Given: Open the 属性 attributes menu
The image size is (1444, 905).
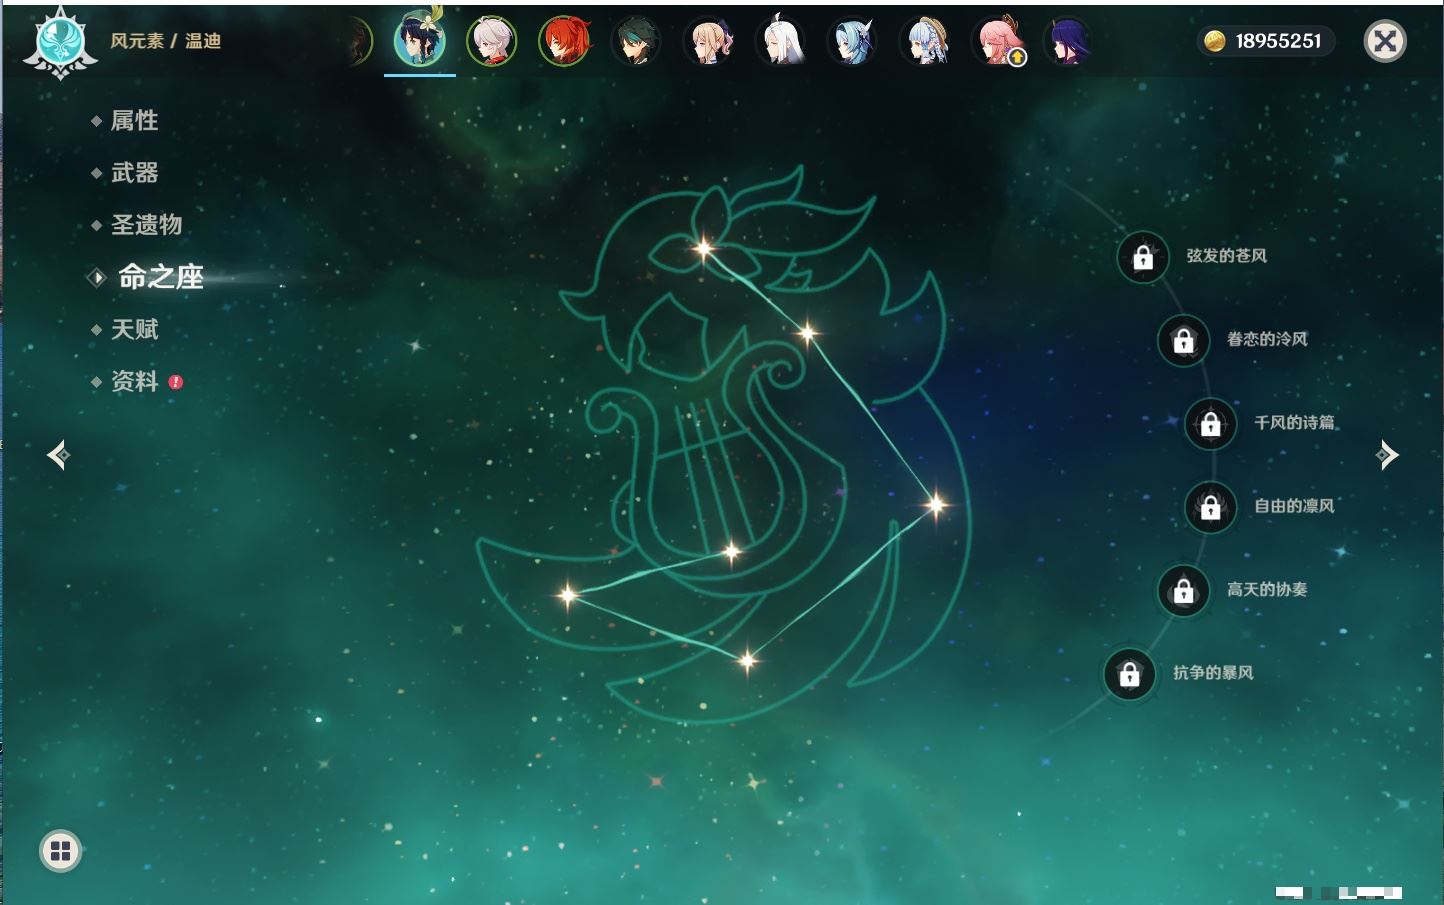Looking at the screenshot, I should pos(134,121).
